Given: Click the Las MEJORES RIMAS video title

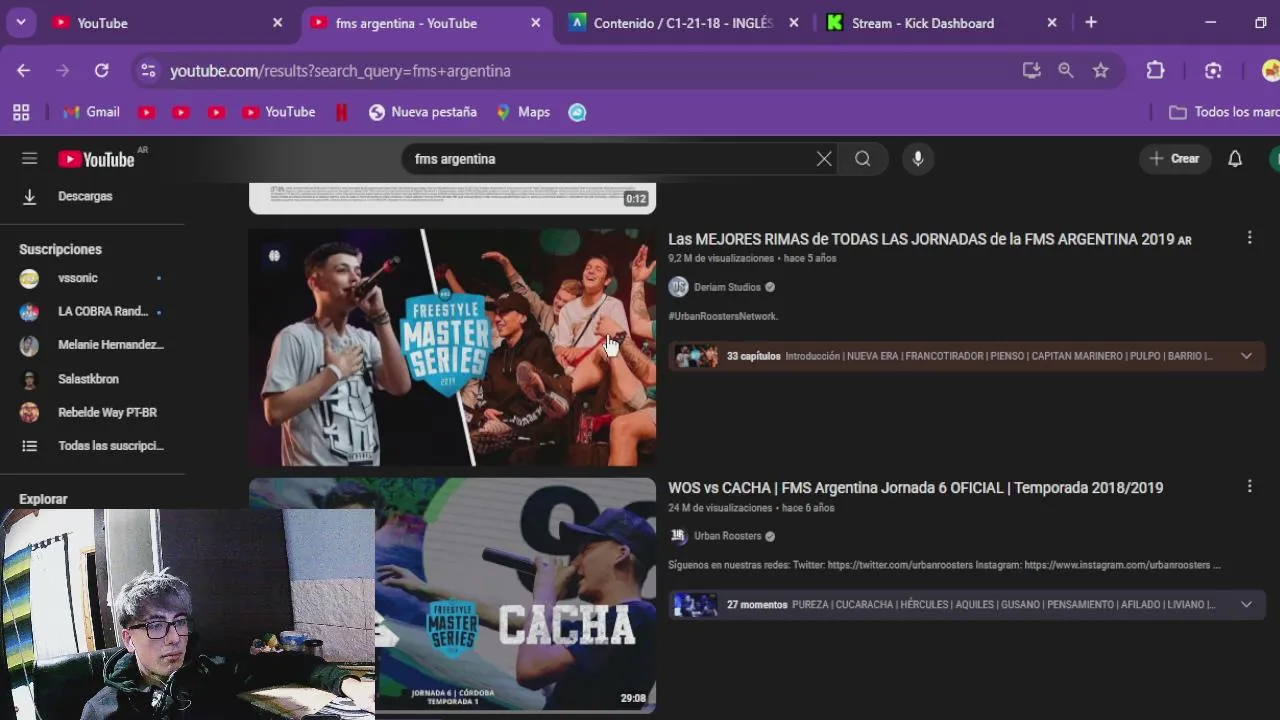Looking at the screenshot, I should [930, 240].
